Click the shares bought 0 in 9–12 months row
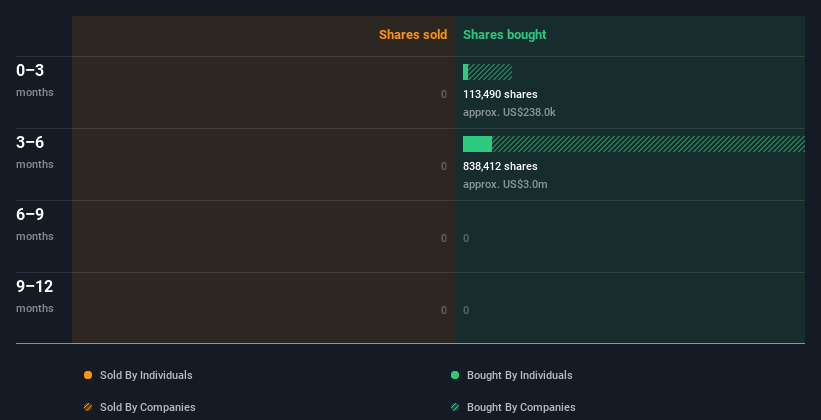The height and width of the screenshot is (420, 821). 466,310
